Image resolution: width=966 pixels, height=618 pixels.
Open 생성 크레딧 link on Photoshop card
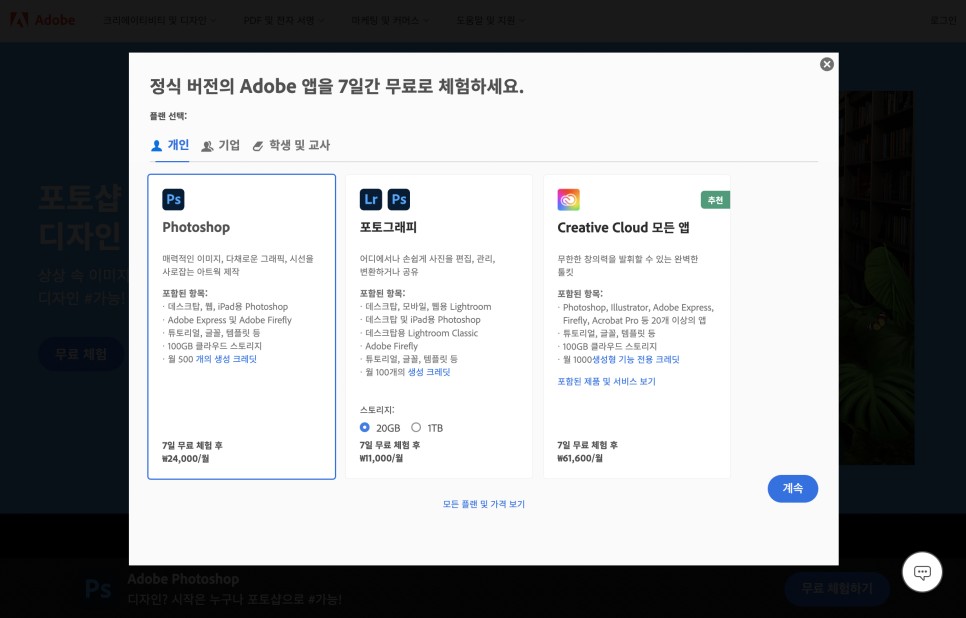point(226,359)
